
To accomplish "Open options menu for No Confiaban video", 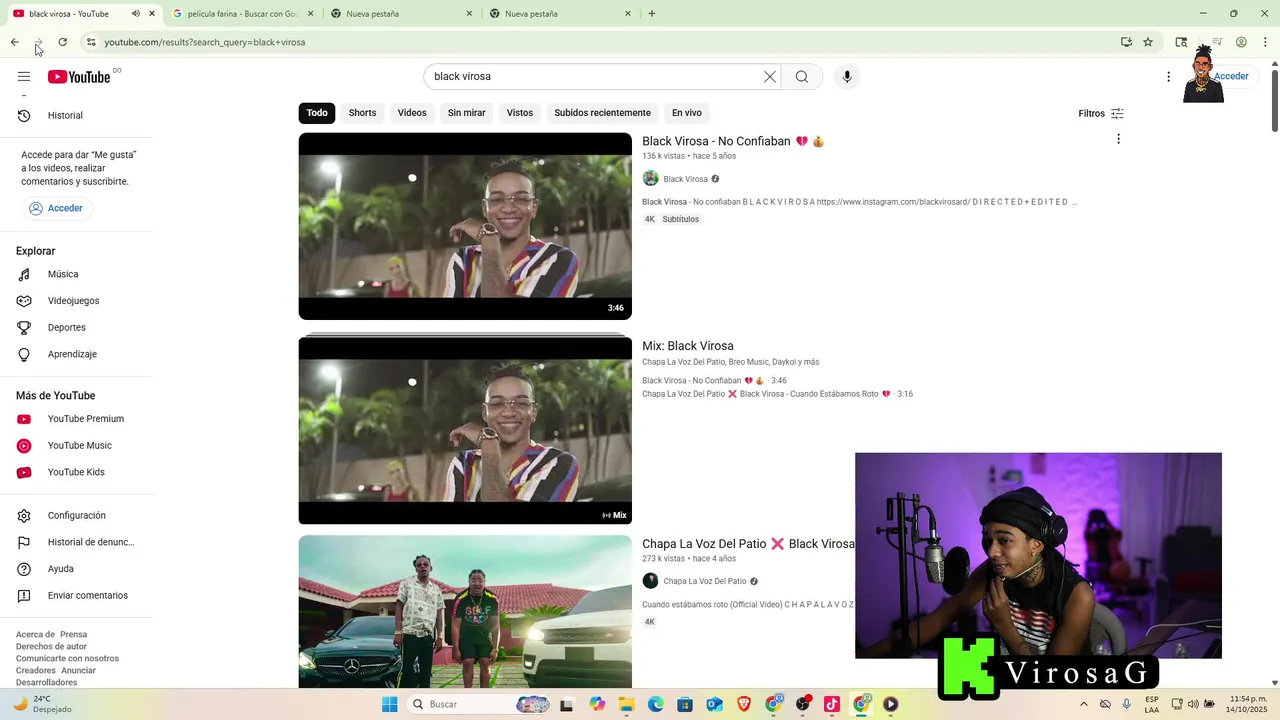I will coord(1118,139).
